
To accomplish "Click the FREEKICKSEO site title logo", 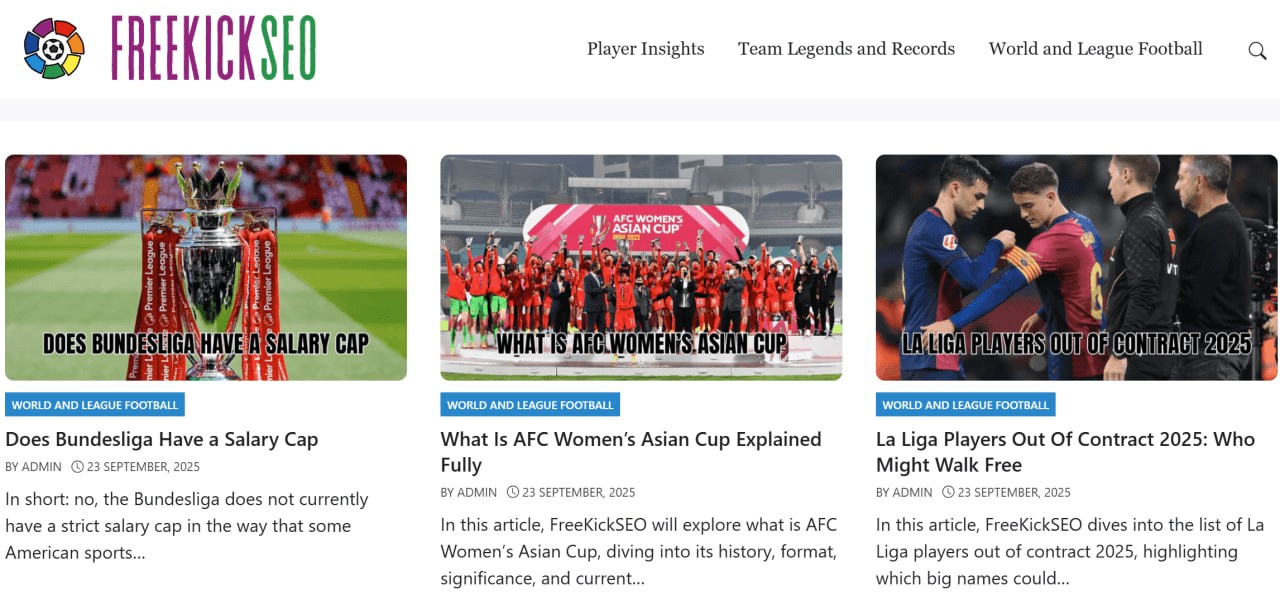I will point(214,48).
